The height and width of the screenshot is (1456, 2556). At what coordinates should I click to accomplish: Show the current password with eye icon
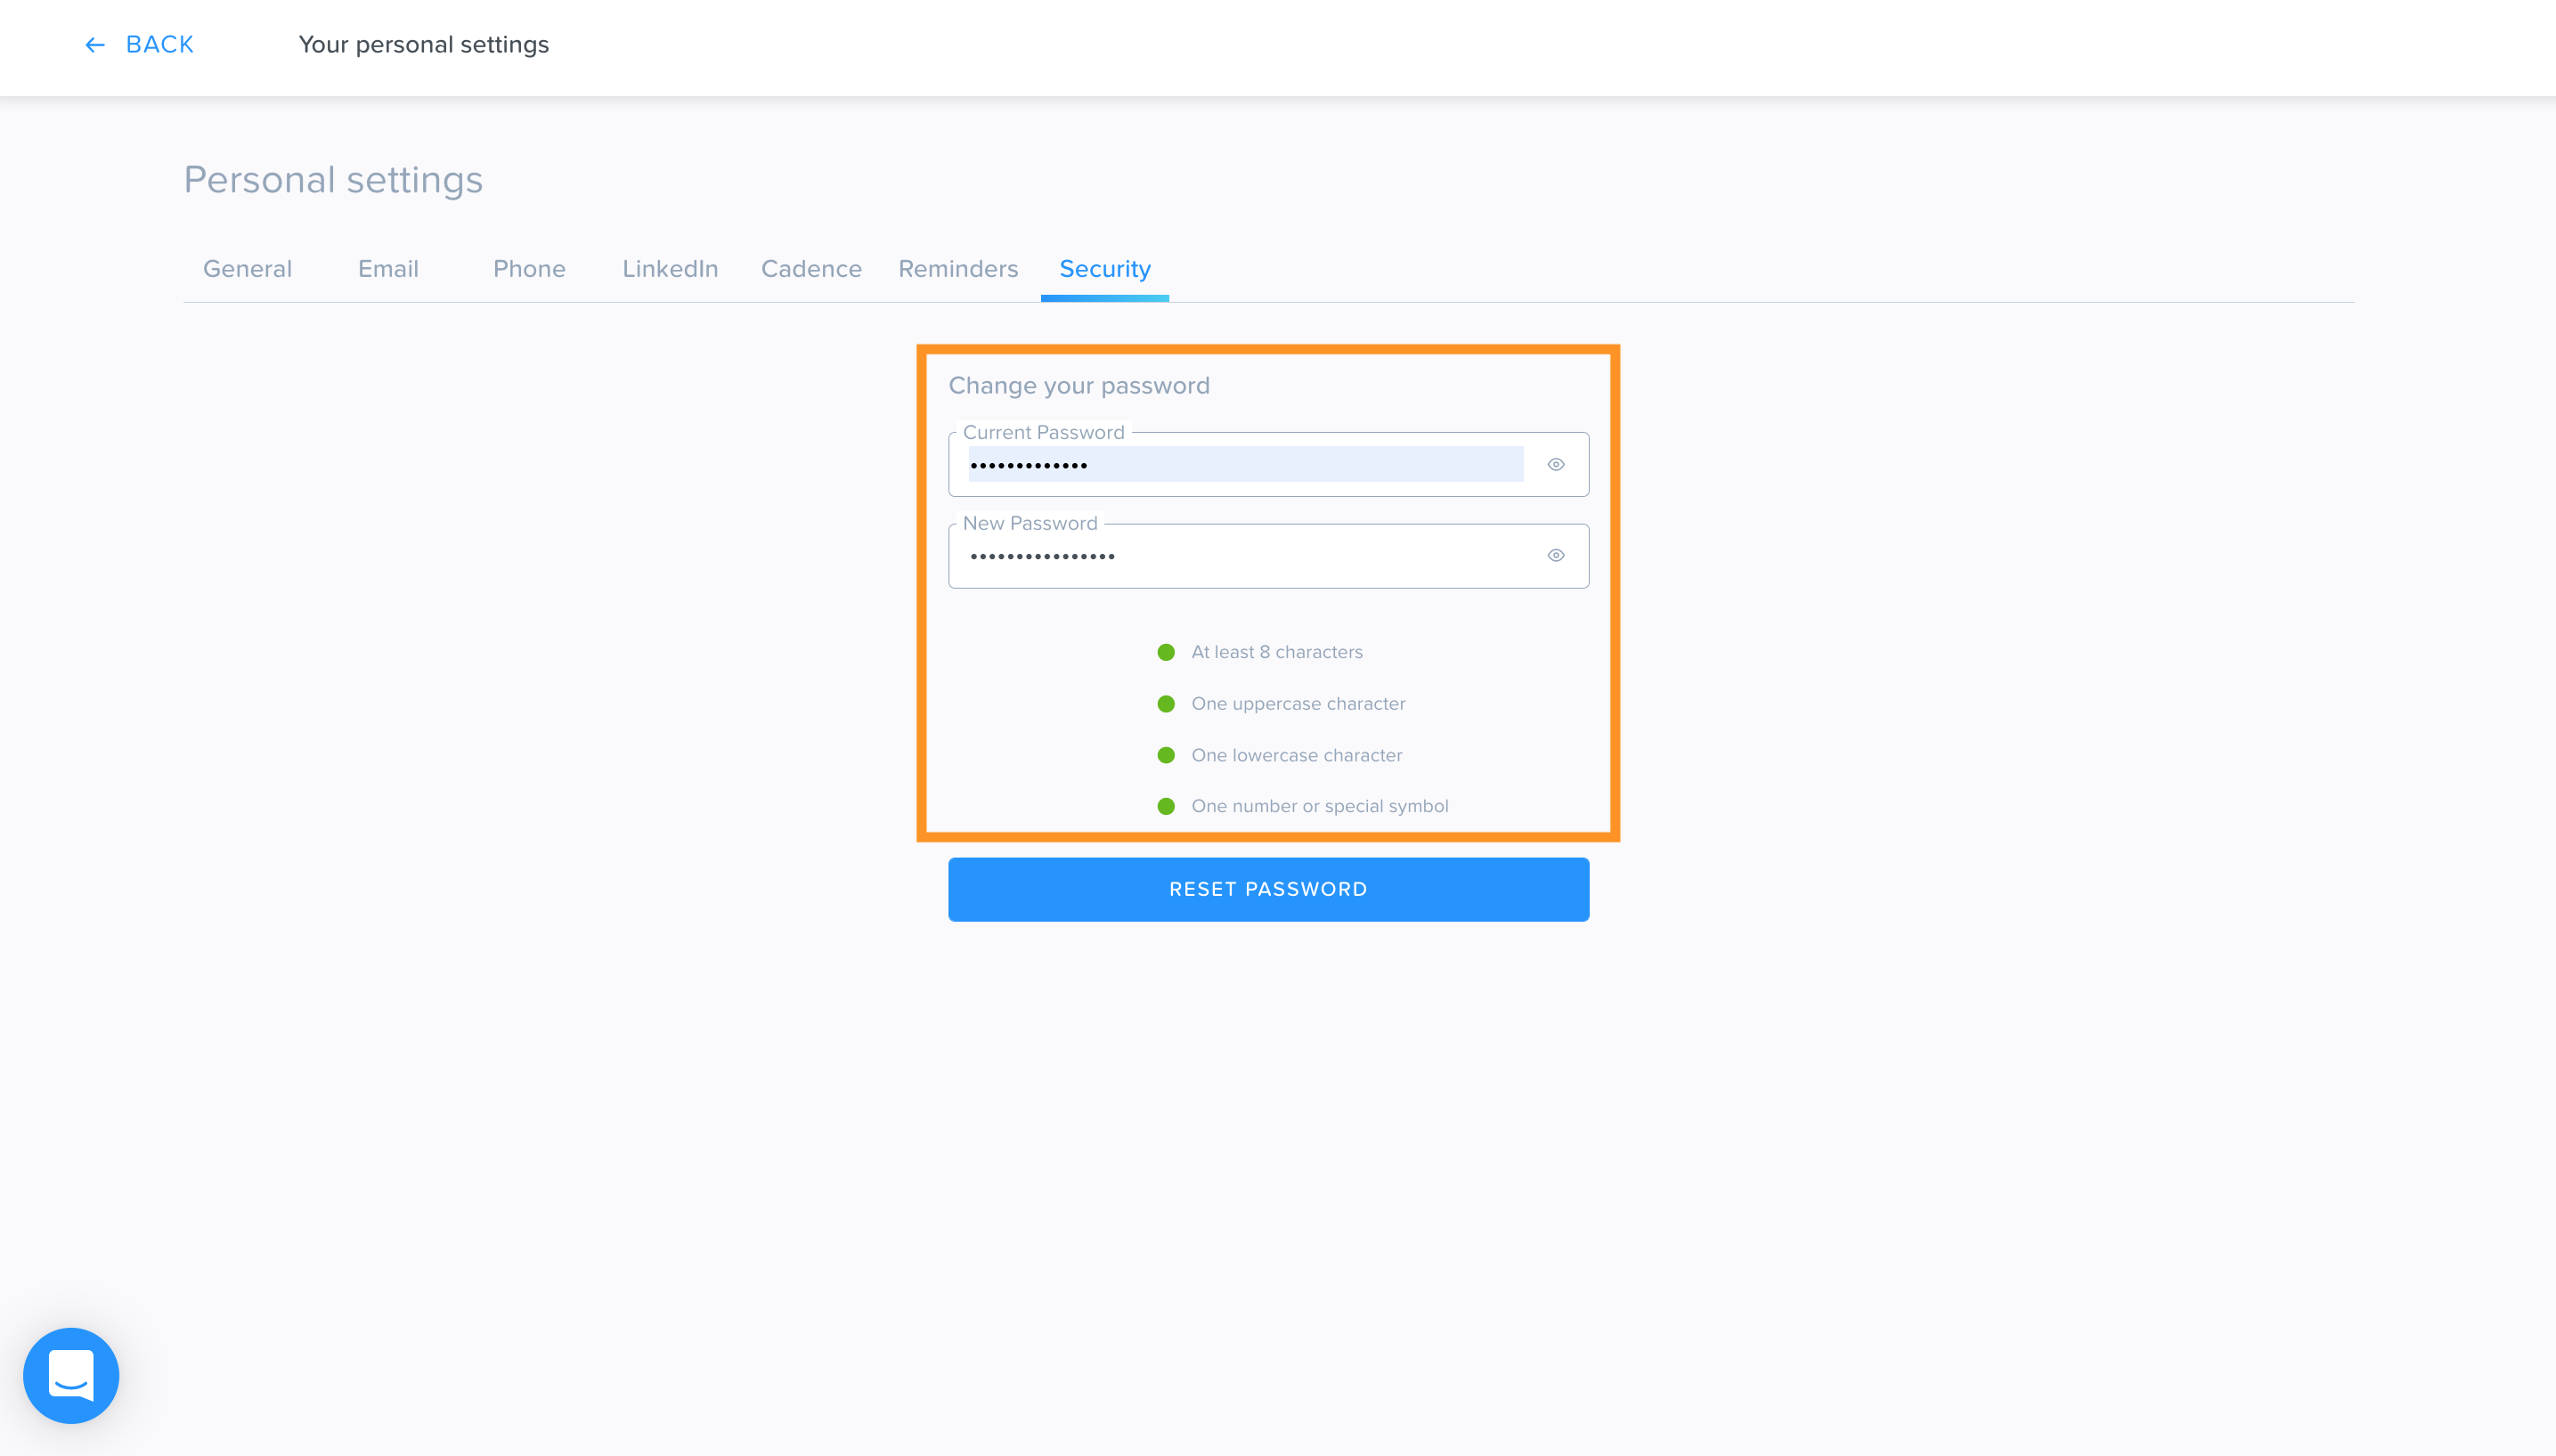pos(1556,464)
